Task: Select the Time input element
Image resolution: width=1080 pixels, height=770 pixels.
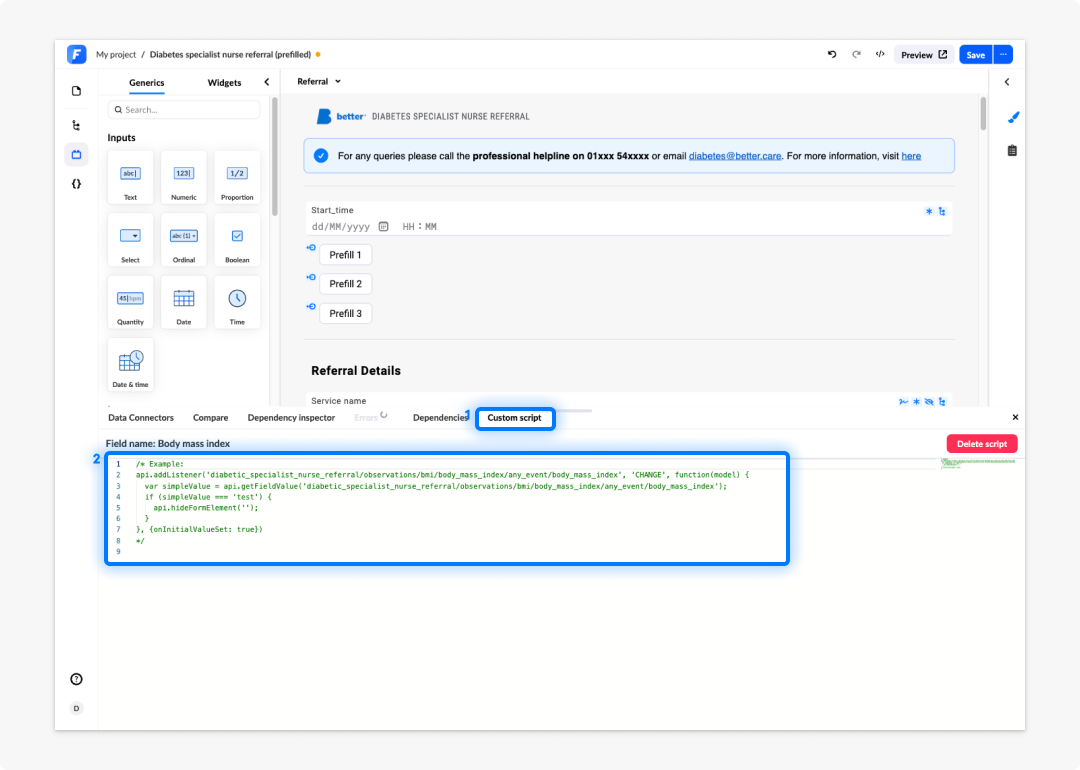Action: (x=237, y=302)
